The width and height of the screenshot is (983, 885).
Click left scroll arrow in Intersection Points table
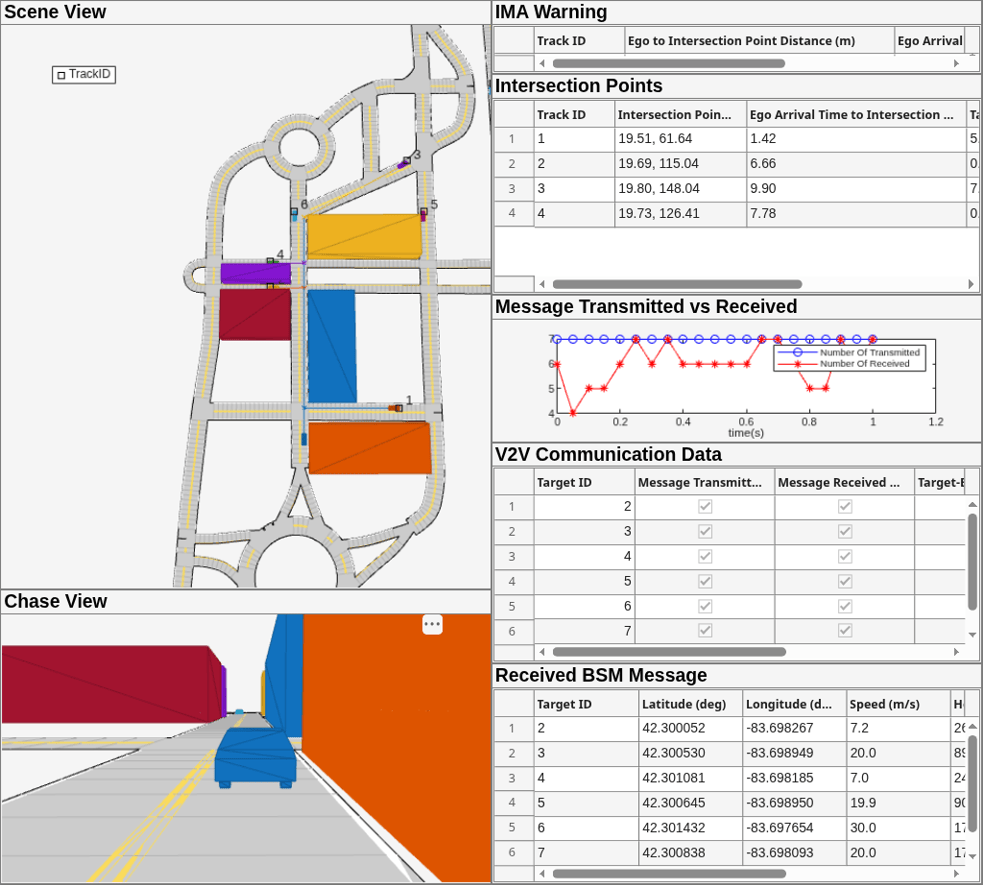(x=542, y=284)
